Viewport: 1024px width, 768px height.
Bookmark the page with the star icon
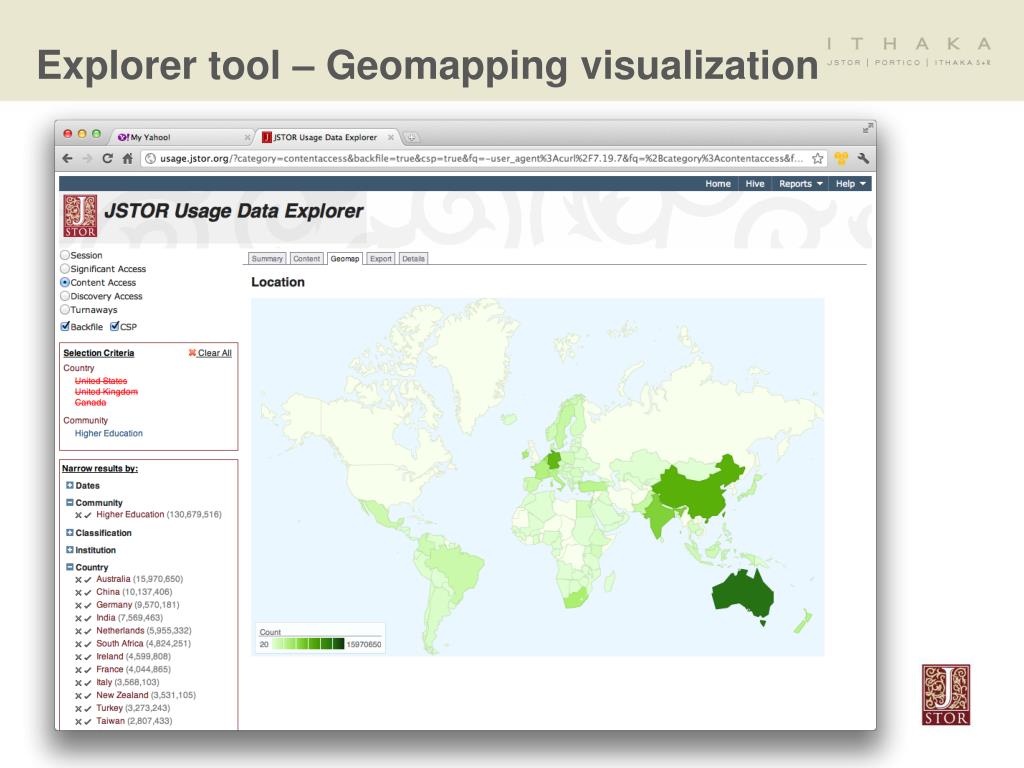pyautogui.click(x=818, y=157)
